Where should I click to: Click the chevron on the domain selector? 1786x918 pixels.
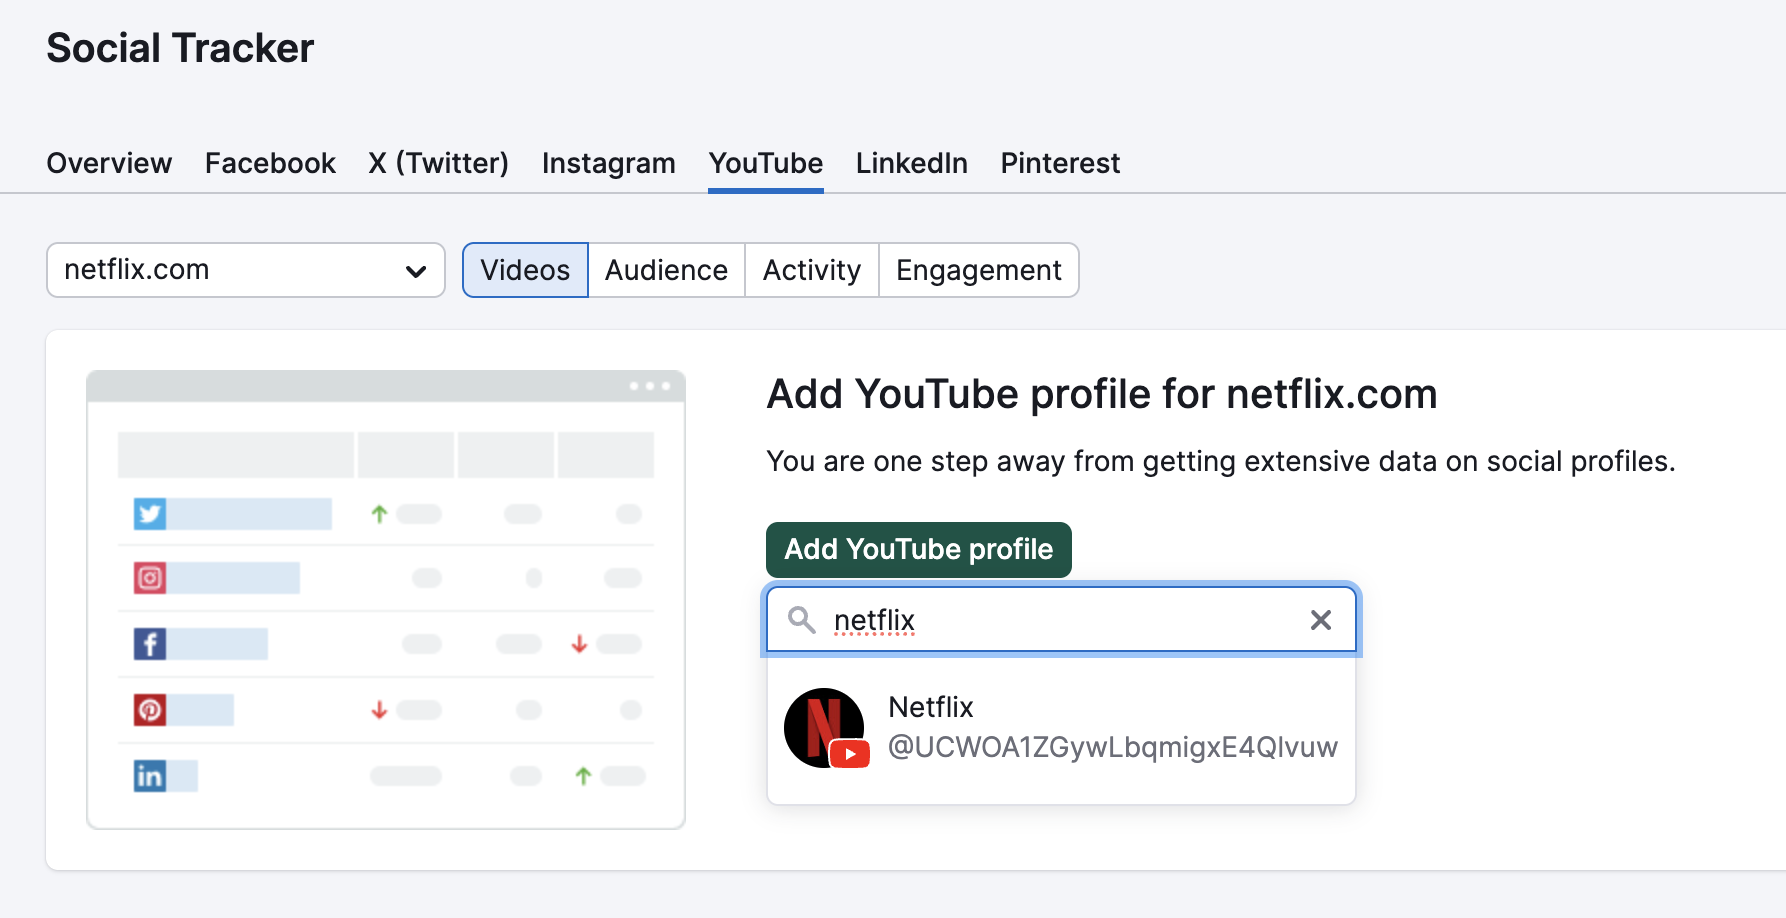coord(416,270)
